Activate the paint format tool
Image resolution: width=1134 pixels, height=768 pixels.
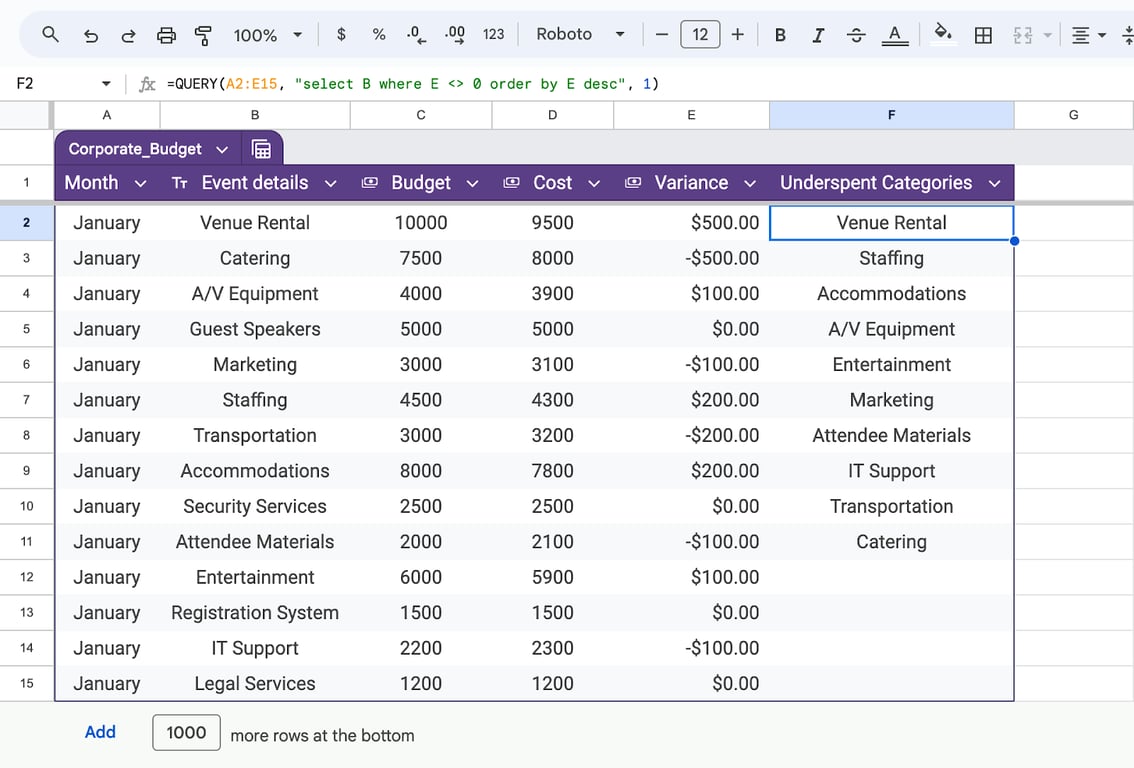click(203, 35)
